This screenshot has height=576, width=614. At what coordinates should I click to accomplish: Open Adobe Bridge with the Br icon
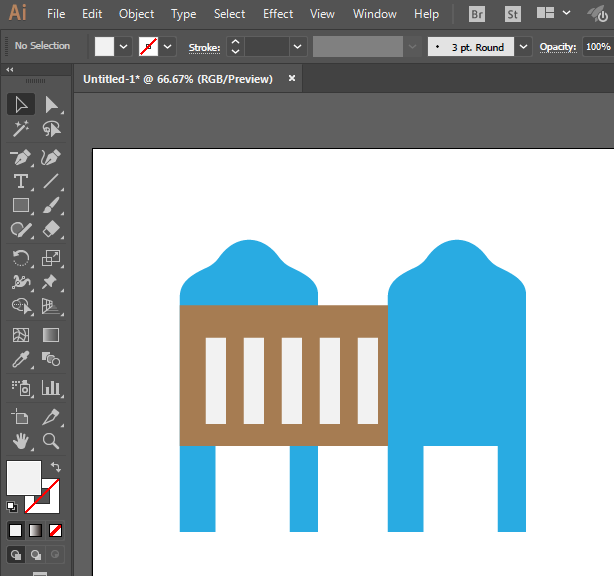[x=477, y=14]
